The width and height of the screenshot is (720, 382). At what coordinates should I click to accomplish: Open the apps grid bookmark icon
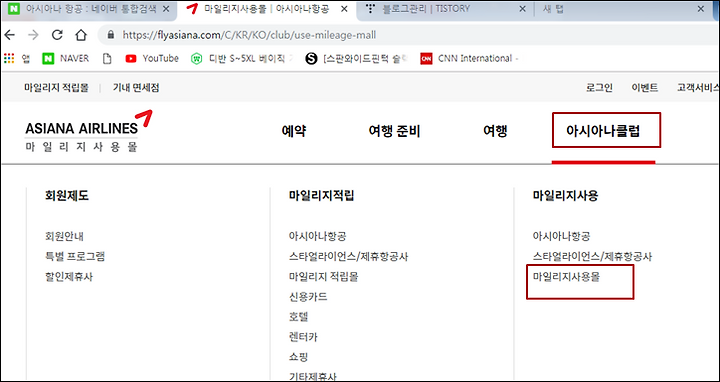[x=9, y=58]
